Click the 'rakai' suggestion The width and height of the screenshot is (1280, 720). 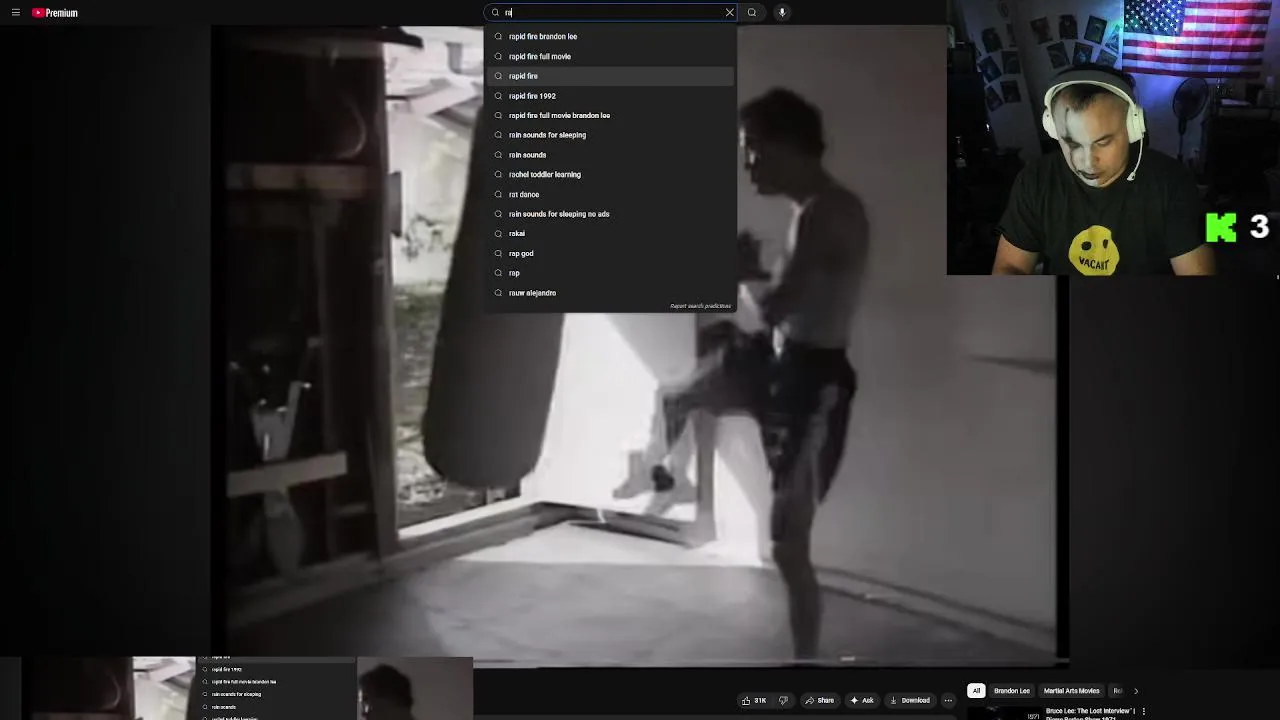pos(610,233)
